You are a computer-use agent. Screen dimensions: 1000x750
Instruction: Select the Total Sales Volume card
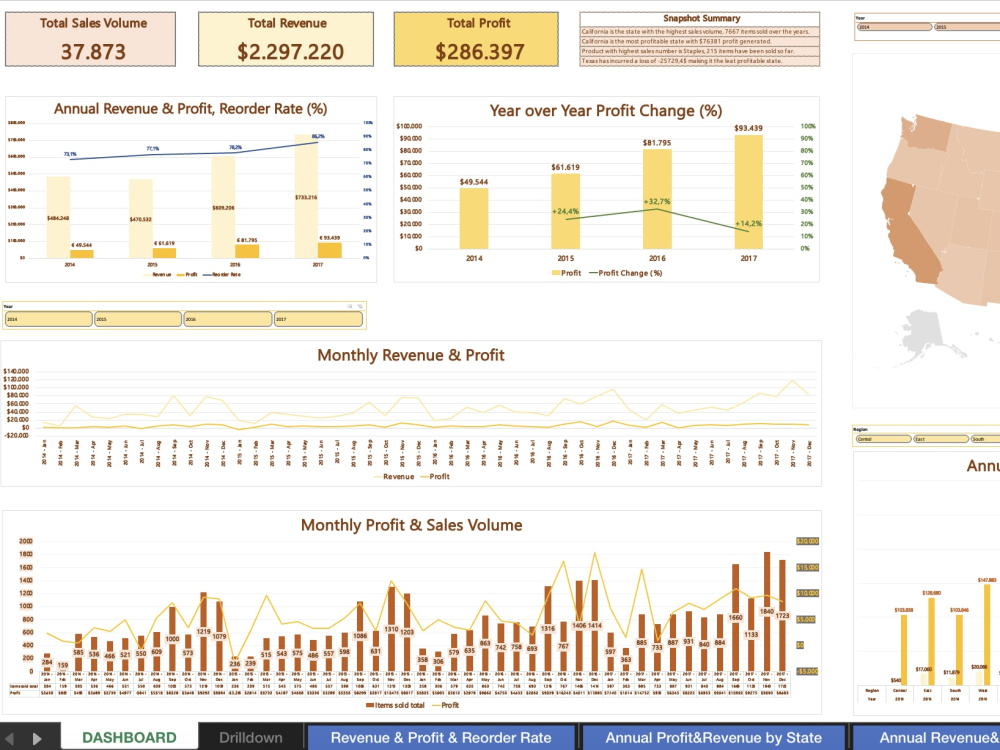point(91,39)
